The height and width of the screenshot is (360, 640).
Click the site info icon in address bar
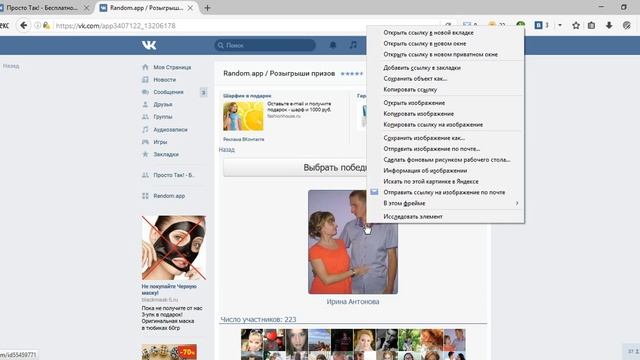click(37, 25)
